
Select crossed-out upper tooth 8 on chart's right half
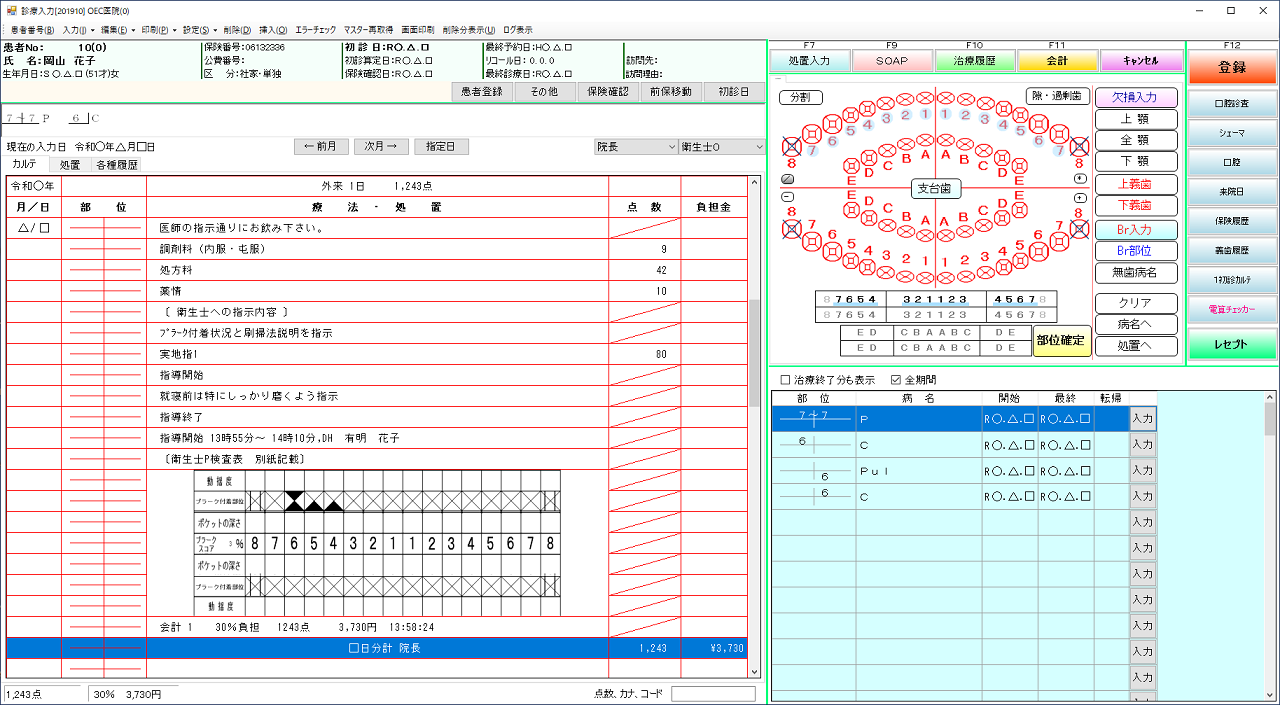coord(1079,146)
